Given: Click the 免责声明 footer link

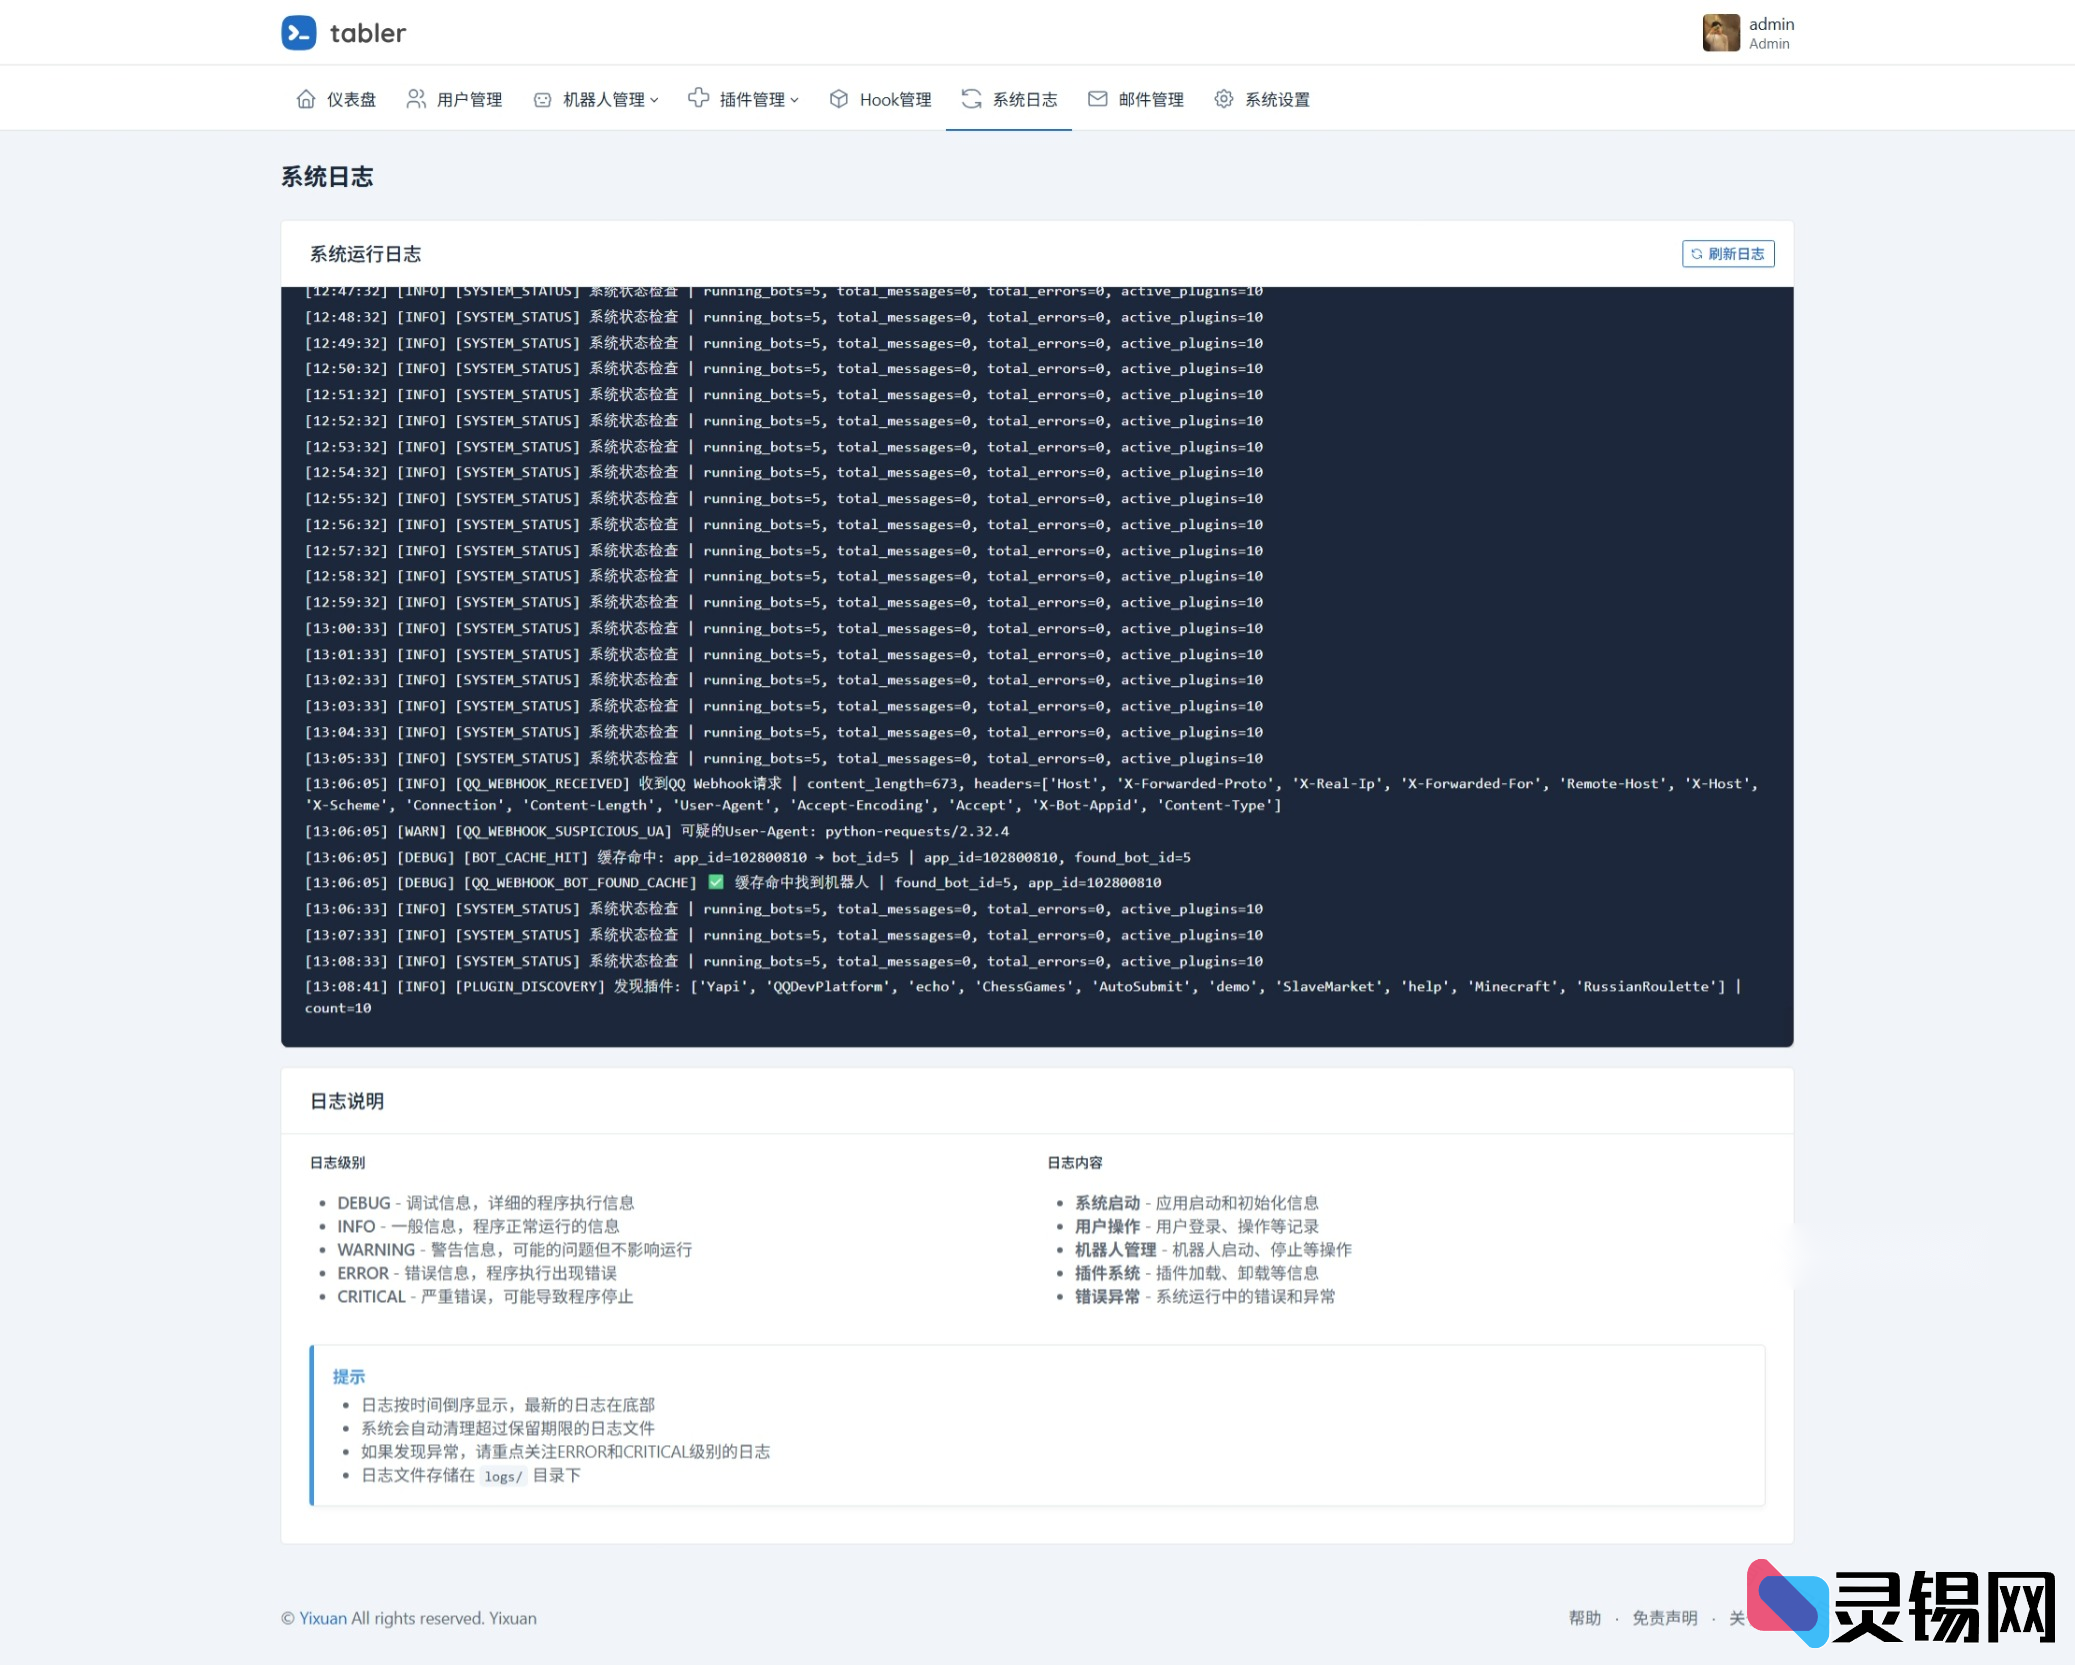Looking at the screenshot, I should pos(1664,1618).
